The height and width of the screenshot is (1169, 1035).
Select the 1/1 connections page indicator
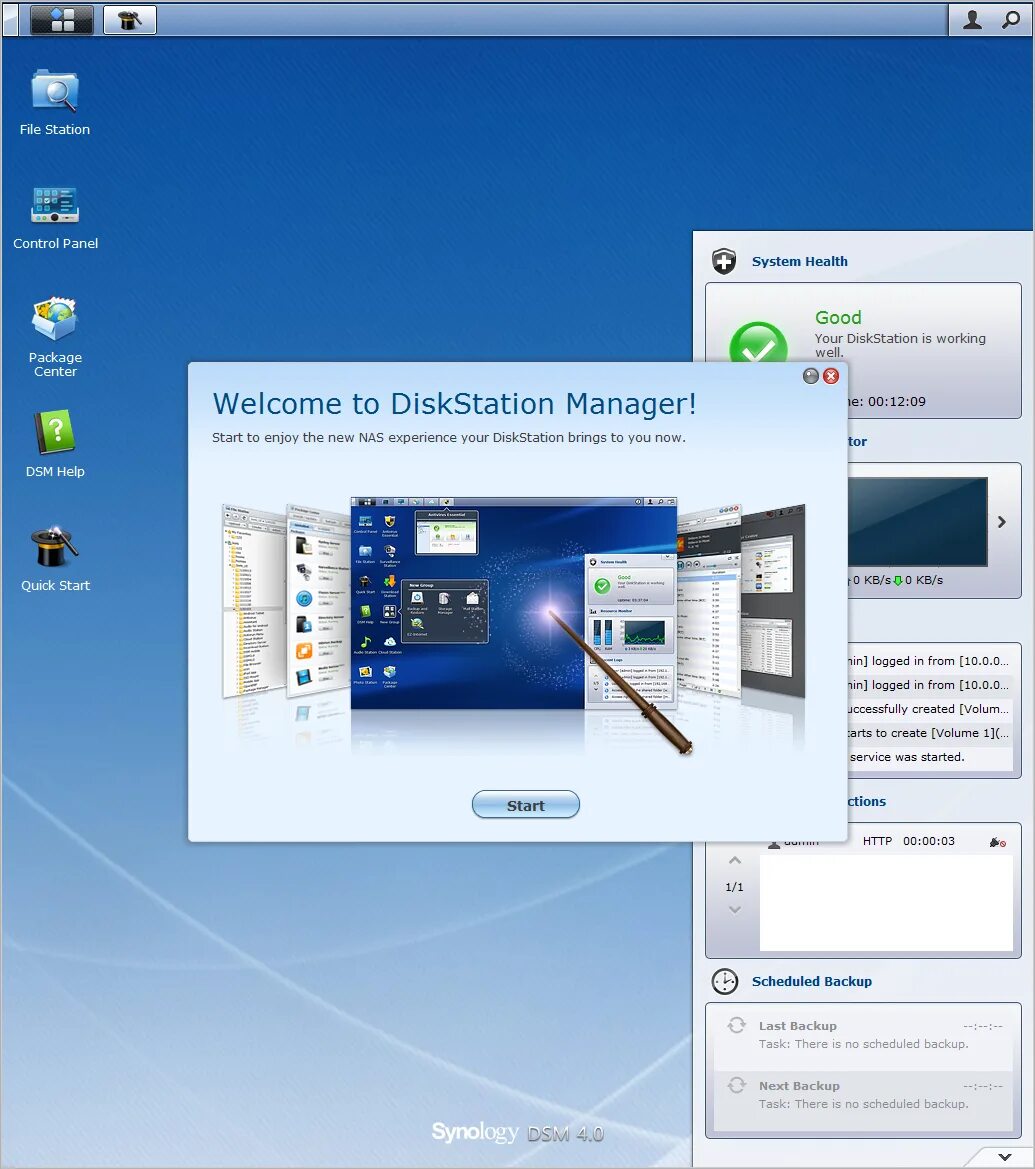[734, 886]
